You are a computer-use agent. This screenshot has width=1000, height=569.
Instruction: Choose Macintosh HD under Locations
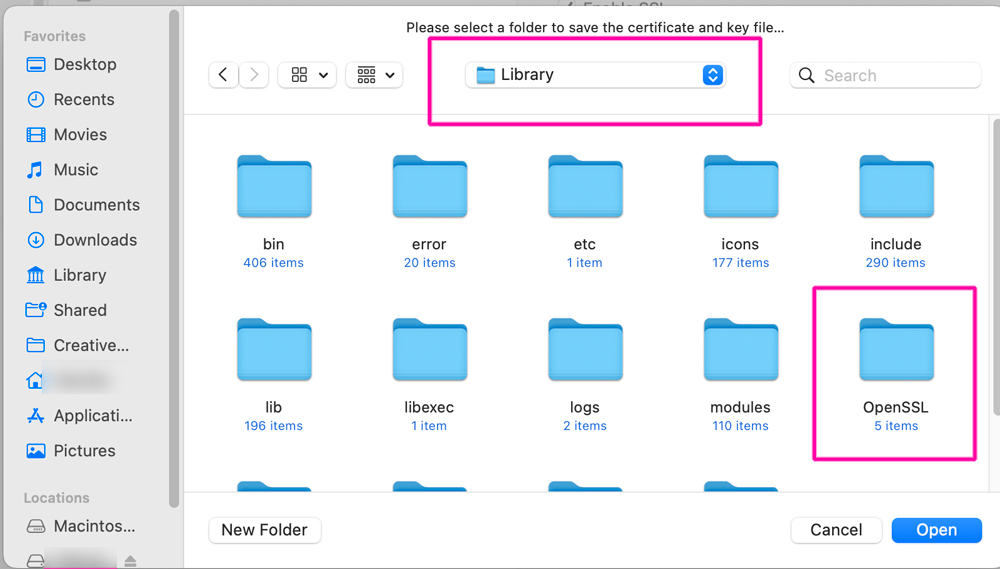coord(94,526)
